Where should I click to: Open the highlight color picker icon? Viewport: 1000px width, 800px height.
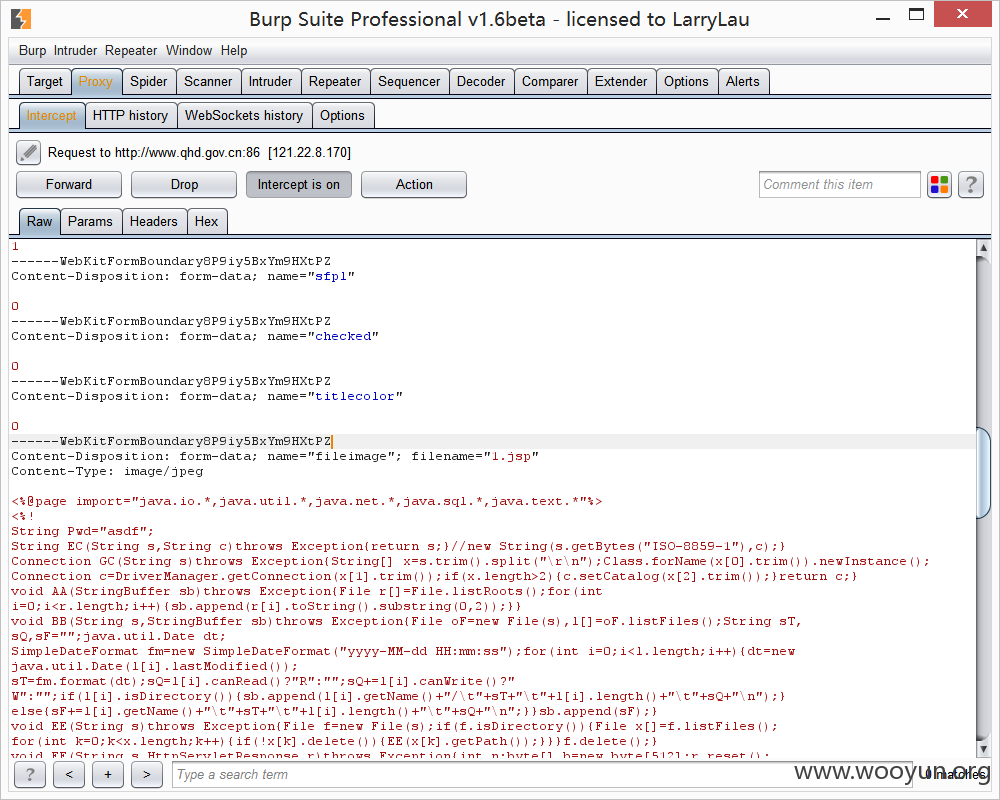(939, 185)
